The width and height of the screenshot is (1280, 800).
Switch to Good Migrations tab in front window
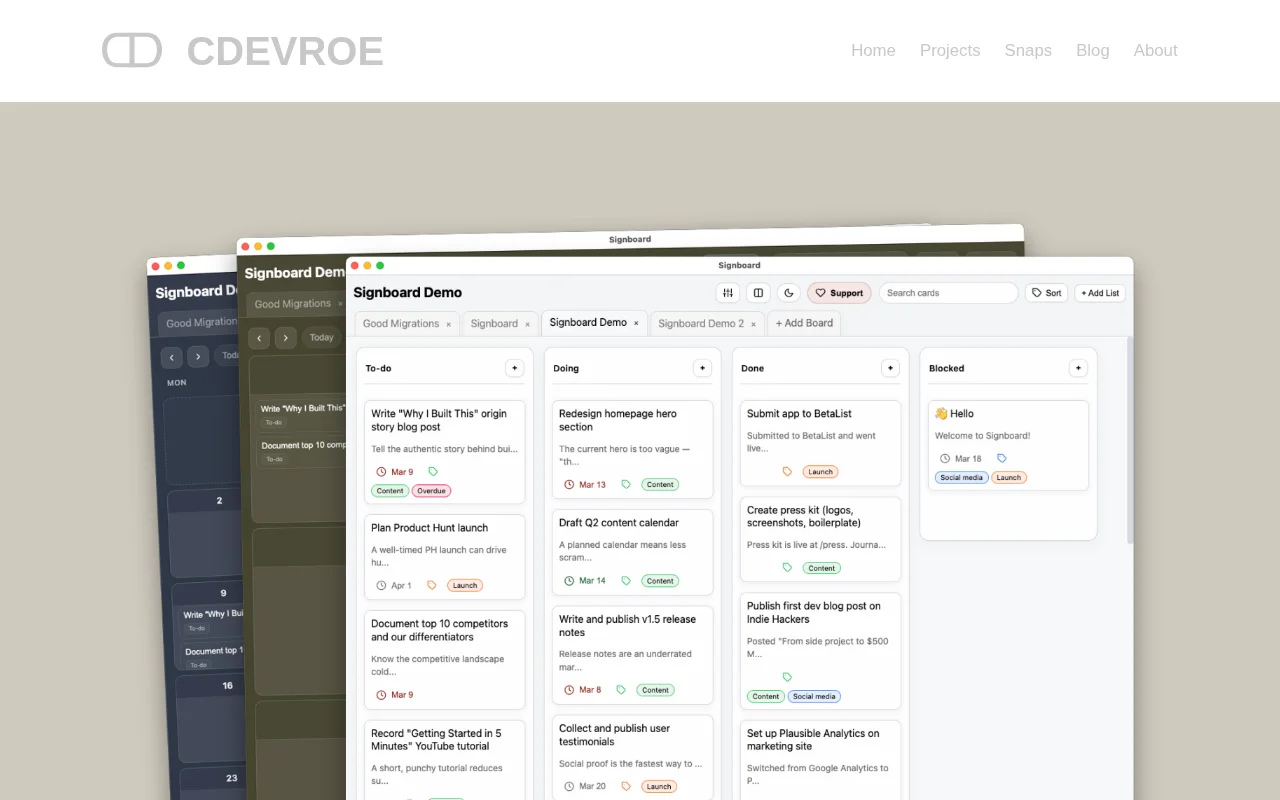click(x=401, y=324)
